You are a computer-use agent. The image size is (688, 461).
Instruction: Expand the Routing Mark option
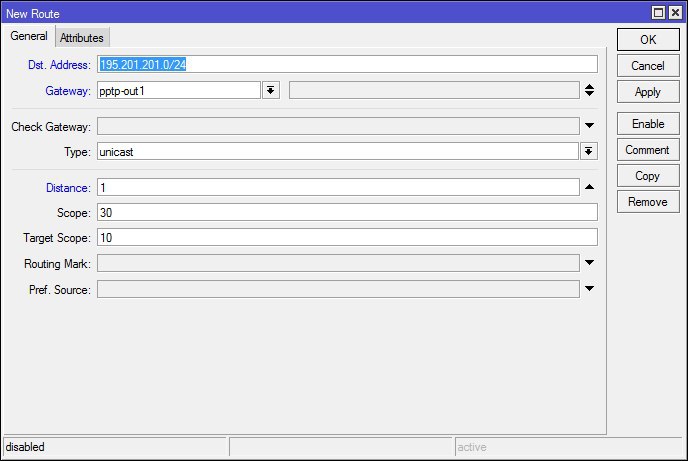point(589,263)
